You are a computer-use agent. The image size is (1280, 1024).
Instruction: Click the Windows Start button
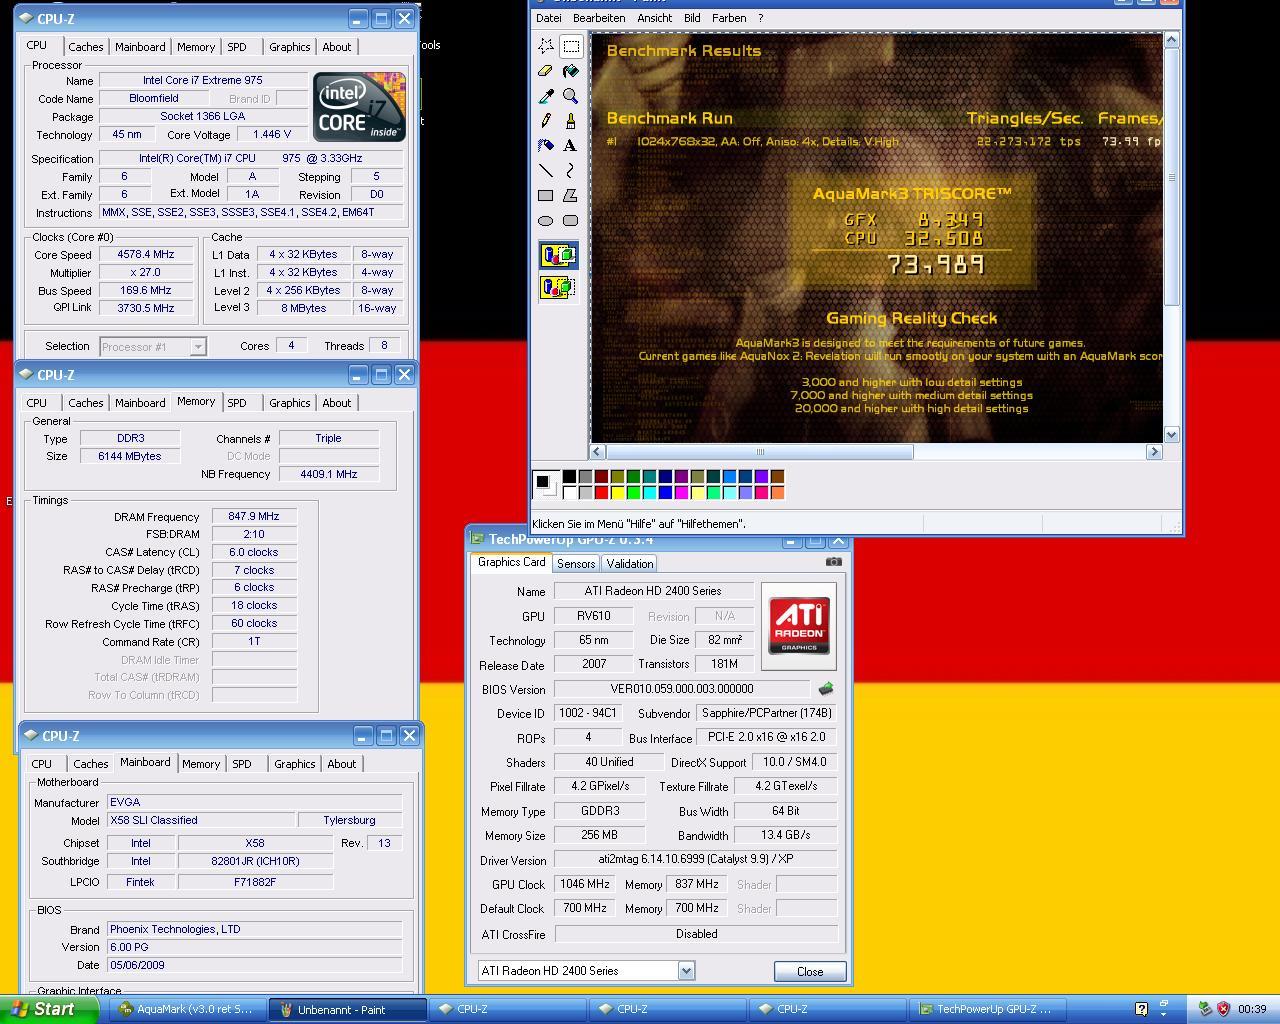tap(50, 1009)
